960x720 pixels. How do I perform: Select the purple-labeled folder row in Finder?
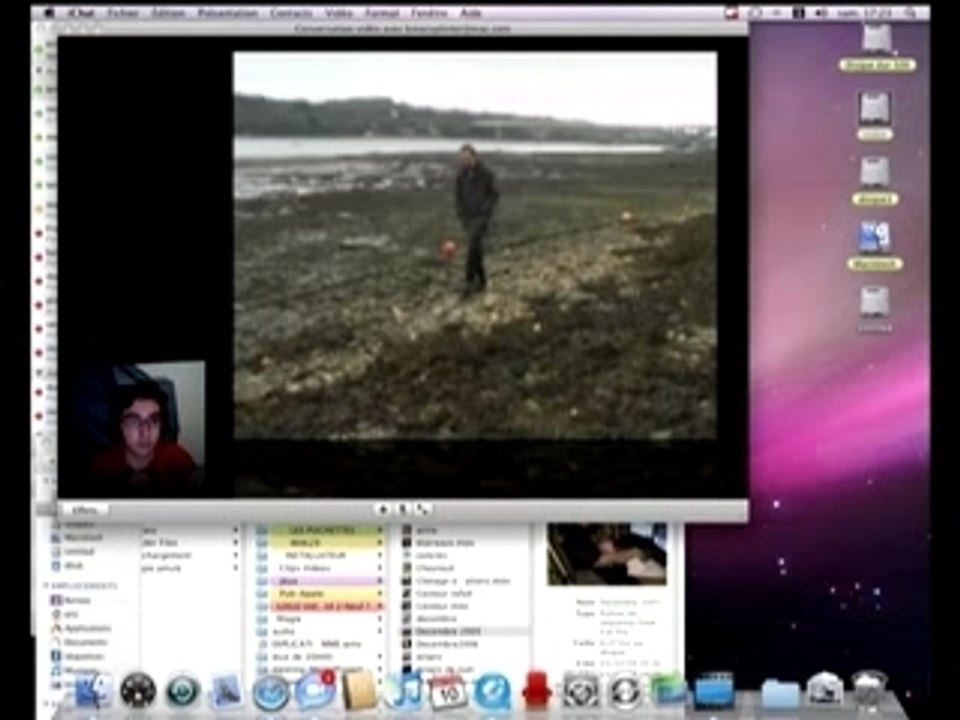tap(321, 580)
